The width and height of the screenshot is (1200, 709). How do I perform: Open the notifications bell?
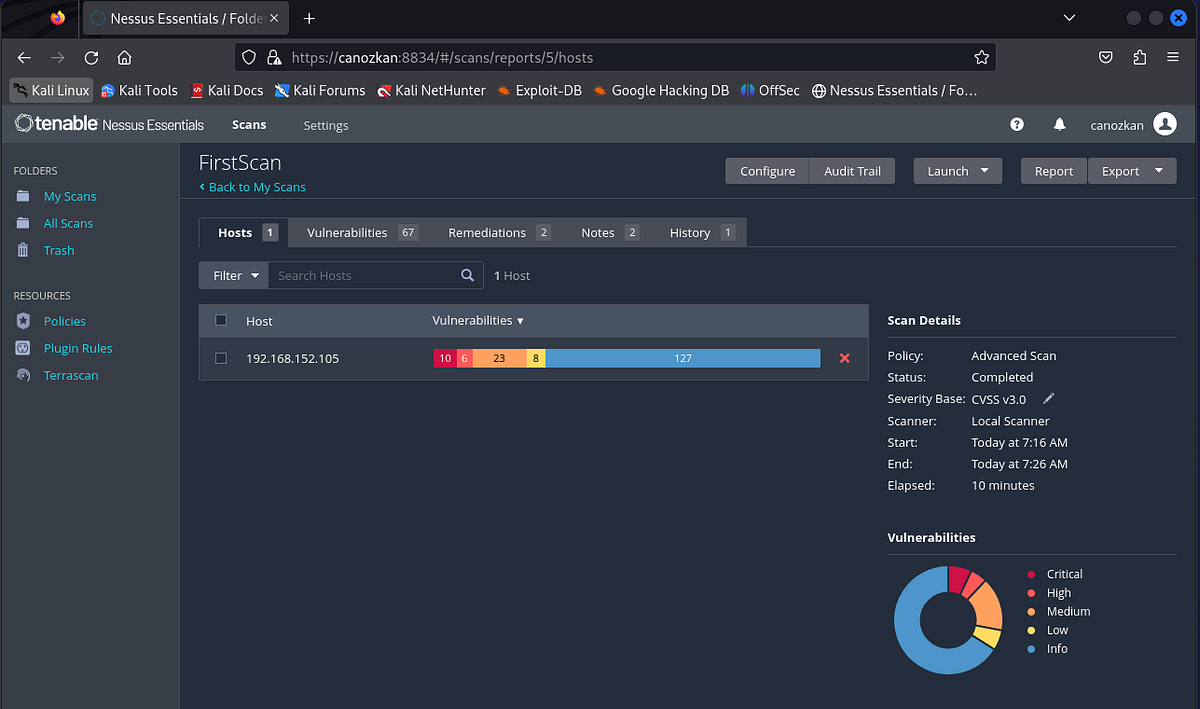(1060, 124)
